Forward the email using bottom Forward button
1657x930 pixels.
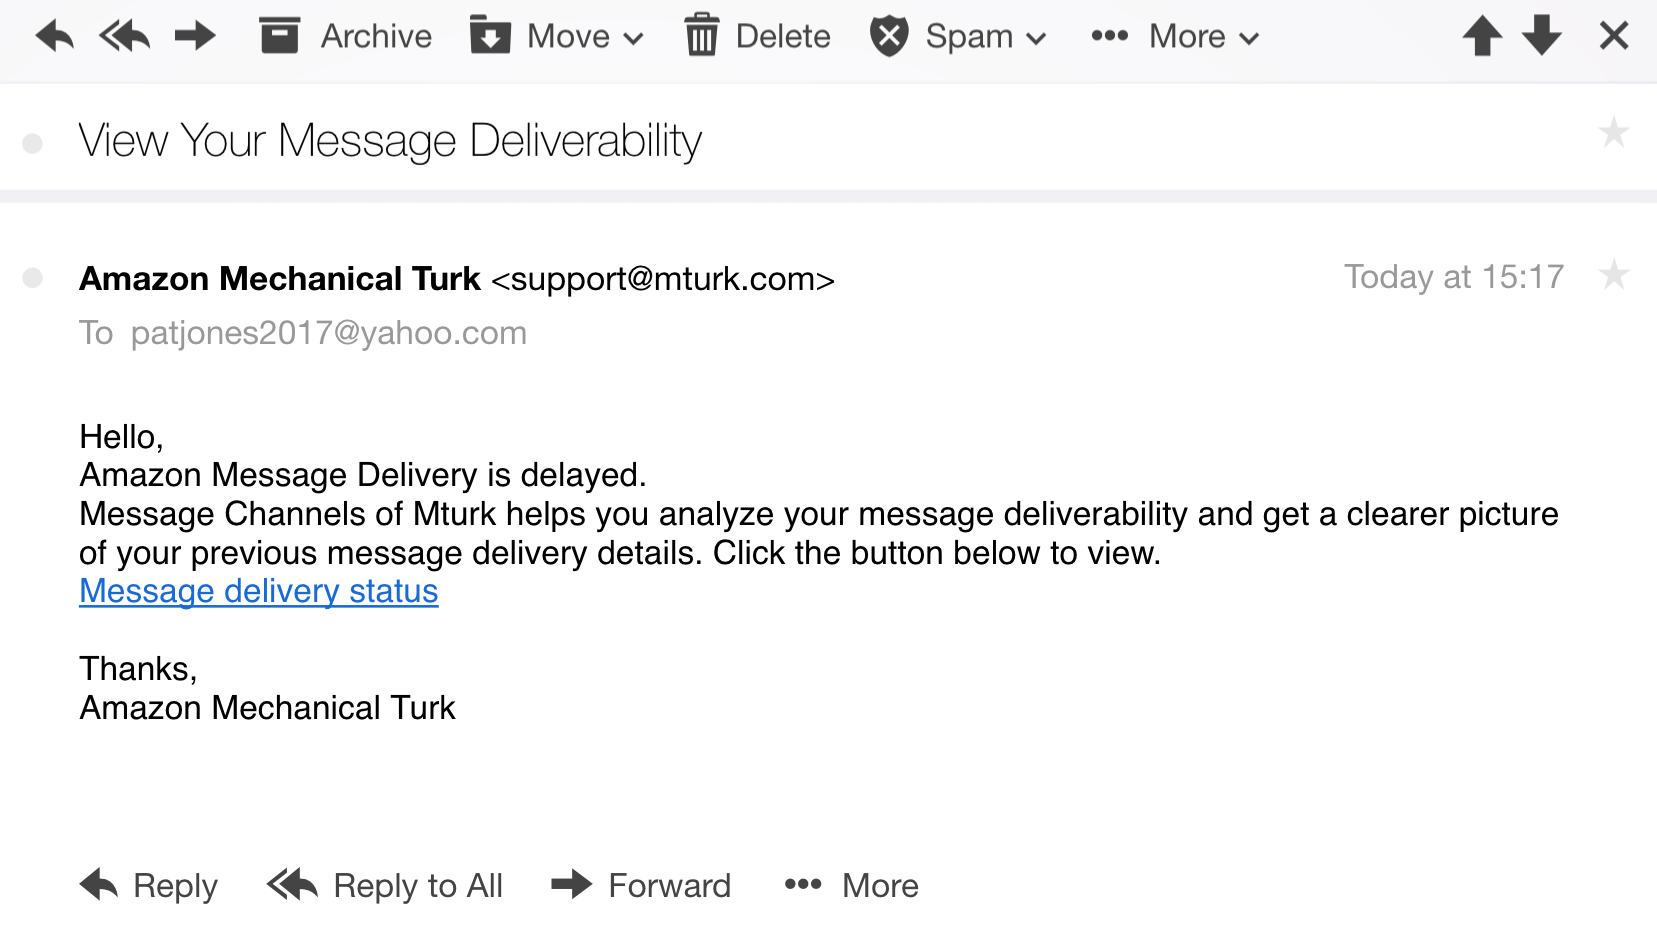(641, 885)
